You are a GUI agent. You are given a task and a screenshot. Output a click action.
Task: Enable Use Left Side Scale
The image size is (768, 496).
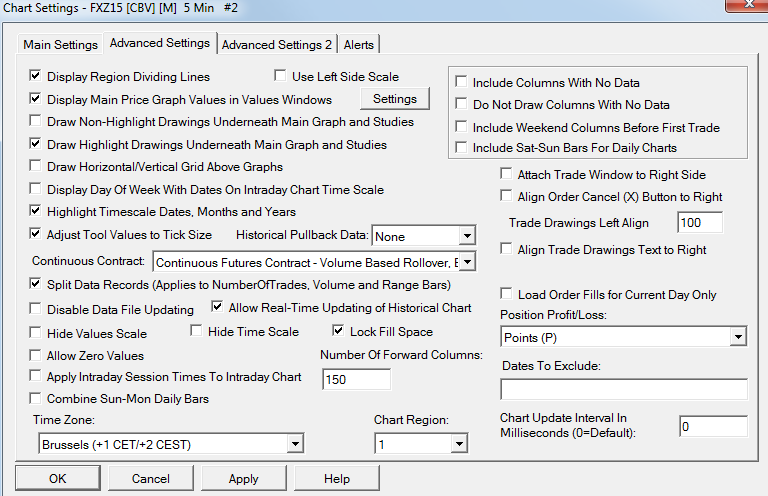point(281,76)
